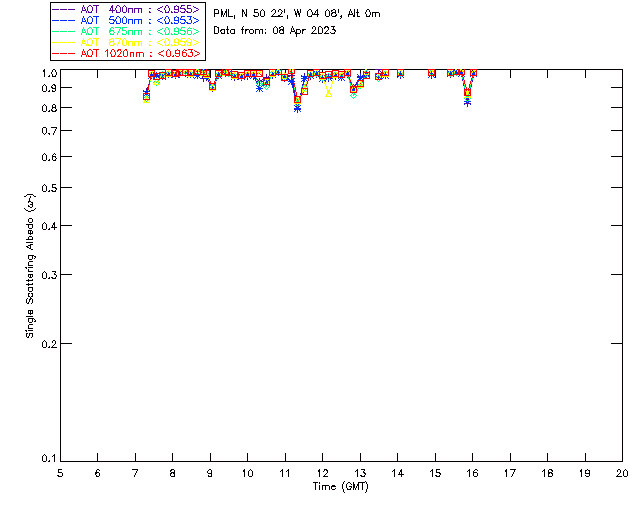Viewport: 640px width, 512px height.
Task: Click the AOT 1020nm legend entry
Action: tap(126, 53)
